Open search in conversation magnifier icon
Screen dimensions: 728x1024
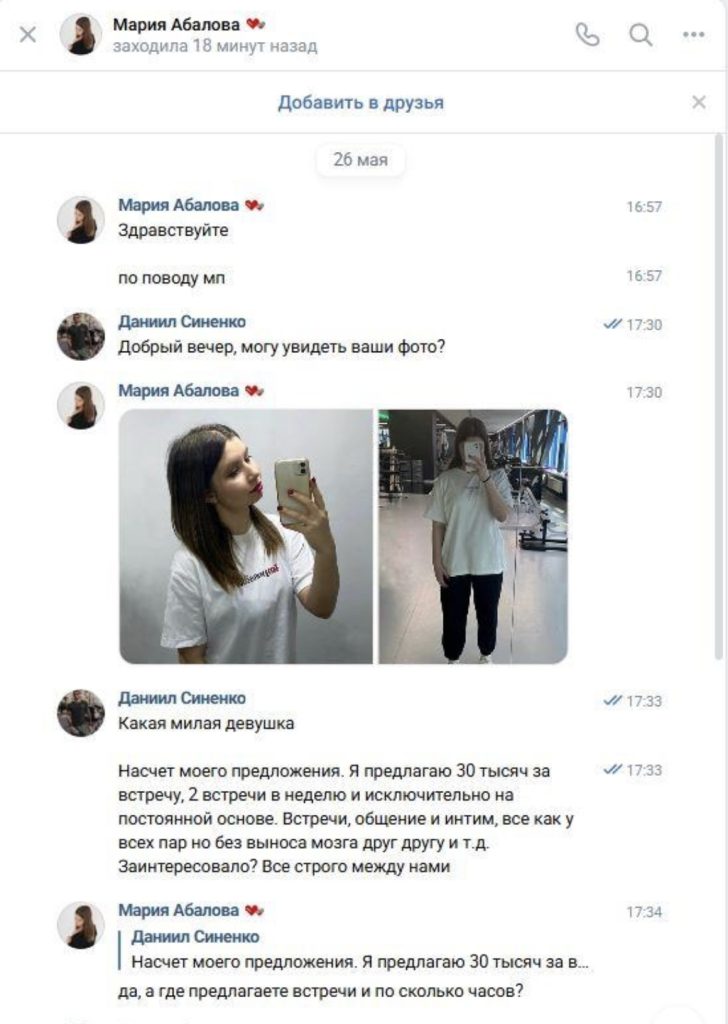tap(641, 35)
